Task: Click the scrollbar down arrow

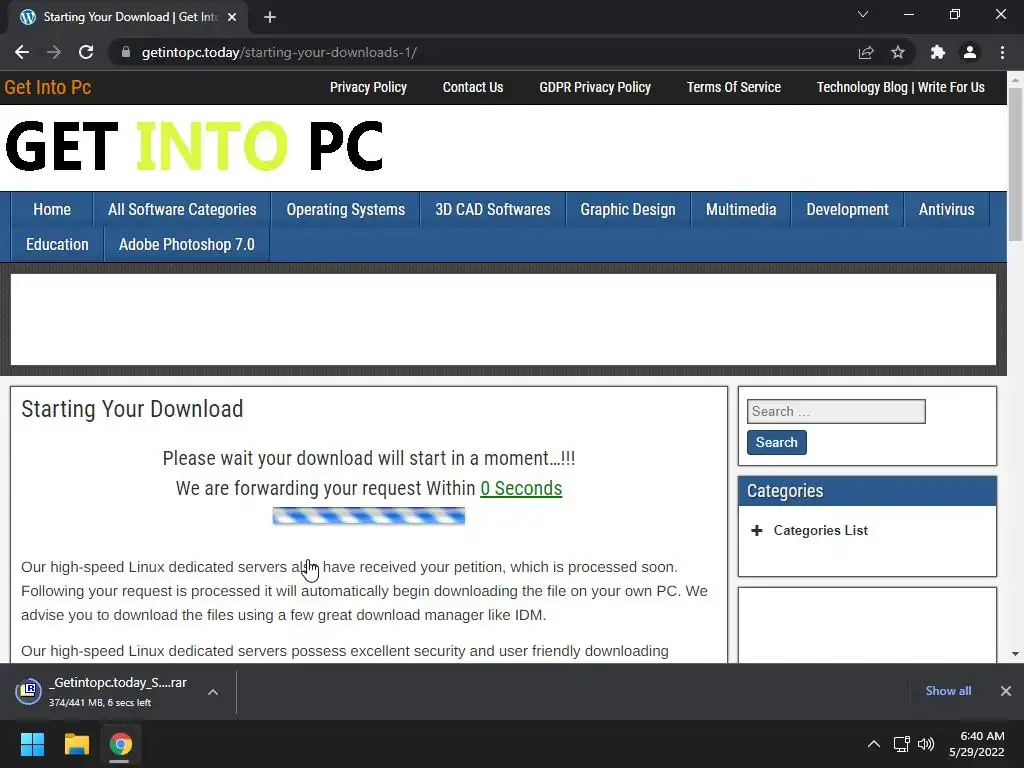Action: coord(1016,654)
